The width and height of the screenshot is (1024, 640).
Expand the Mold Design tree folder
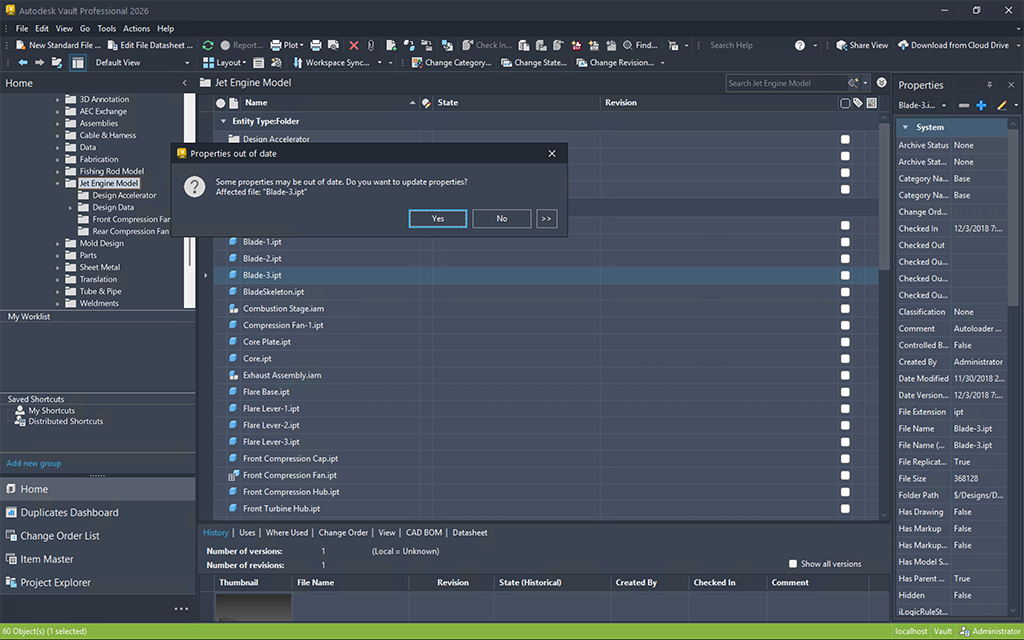pyautogui.click(x=57, y=244)
